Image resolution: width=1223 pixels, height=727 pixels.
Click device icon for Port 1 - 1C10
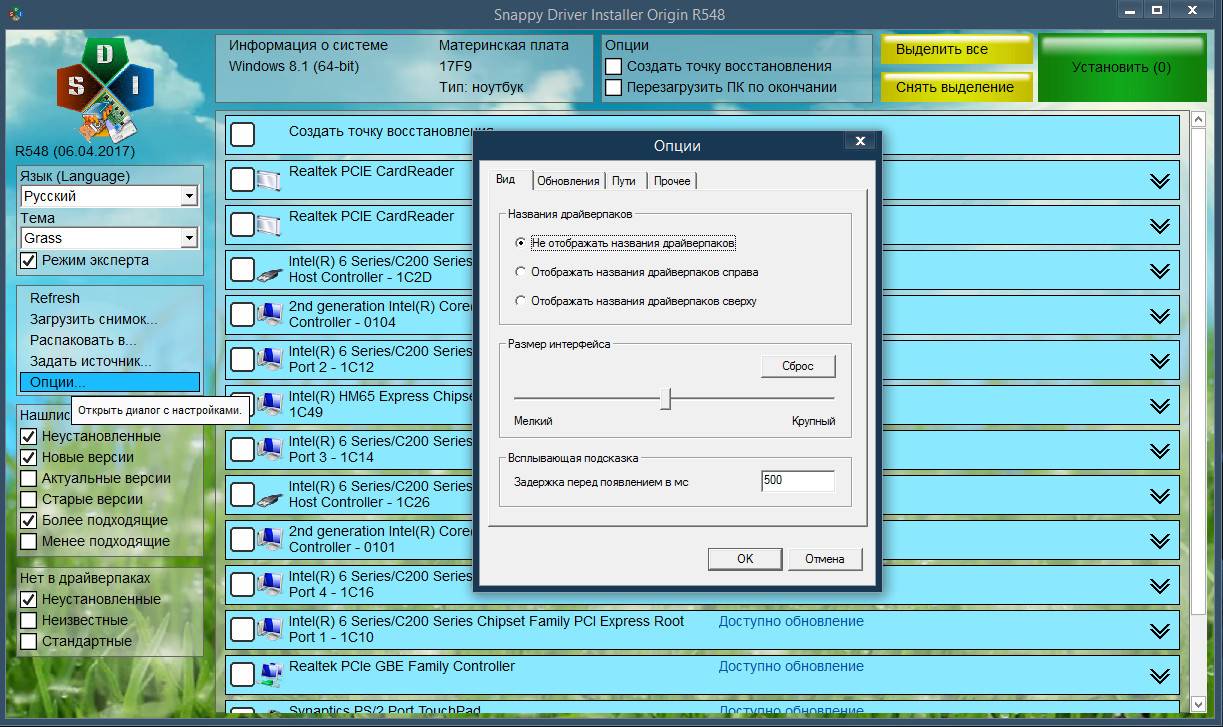click(270, 630)
